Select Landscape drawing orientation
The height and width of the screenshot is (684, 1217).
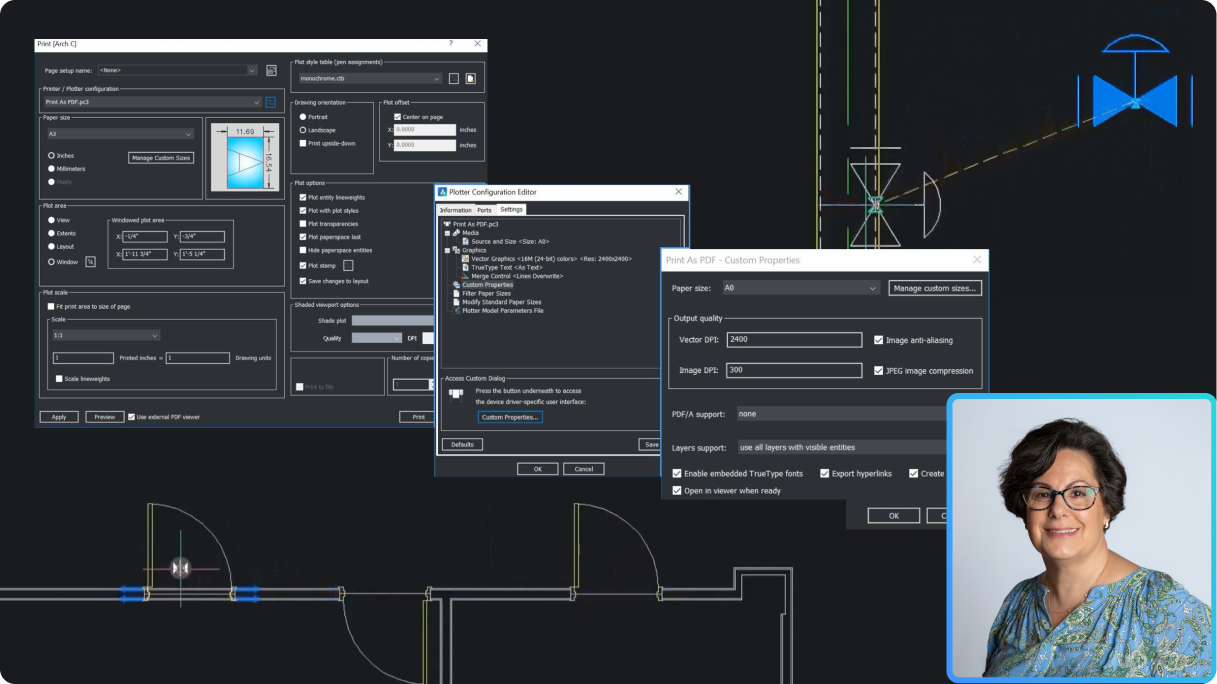coord(303,130)
